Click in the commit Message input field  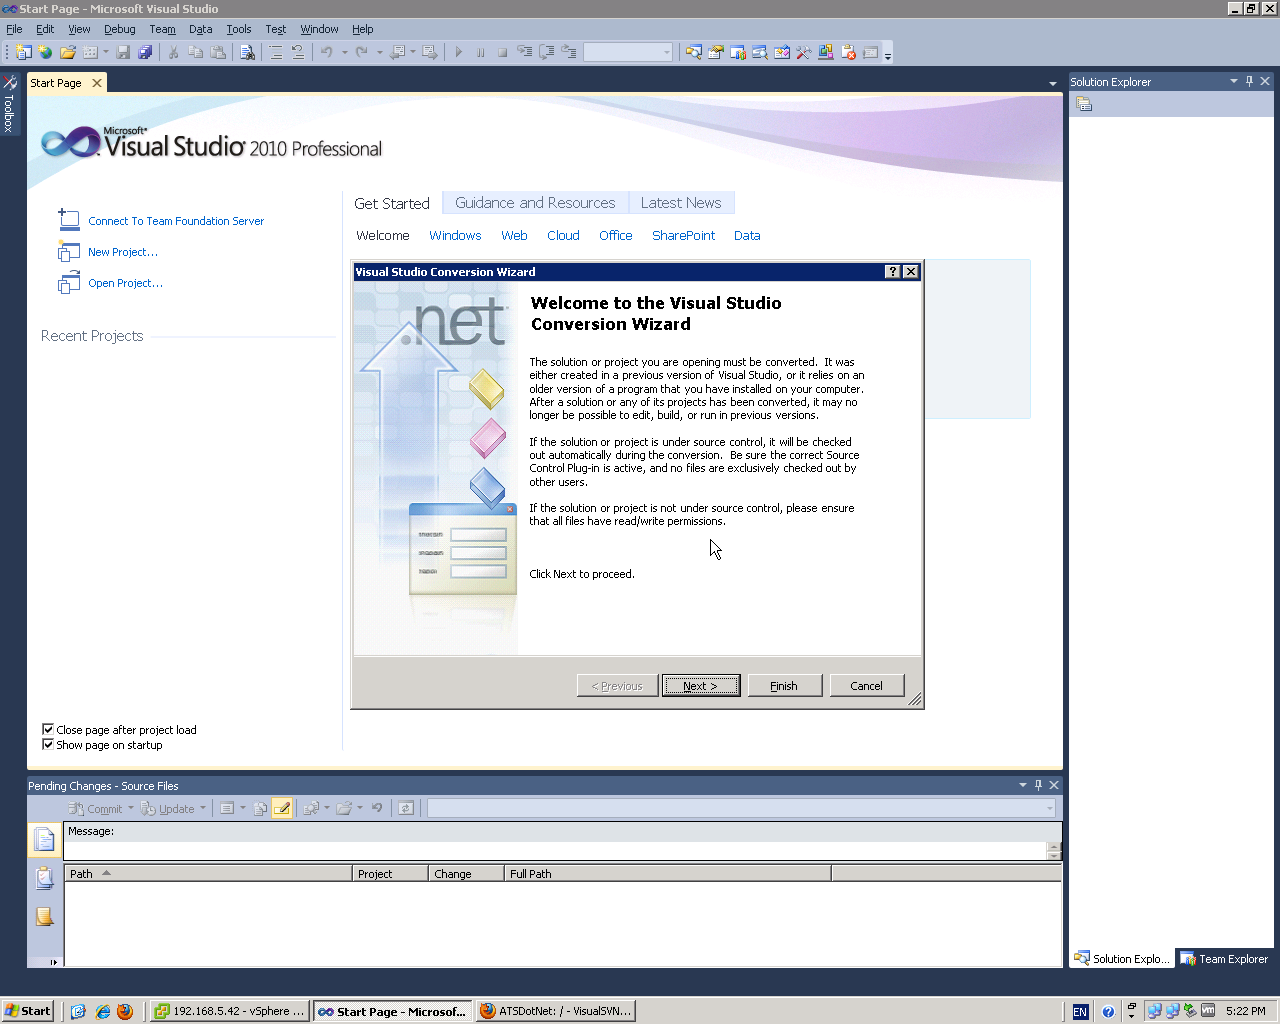[x=555, y=850]
